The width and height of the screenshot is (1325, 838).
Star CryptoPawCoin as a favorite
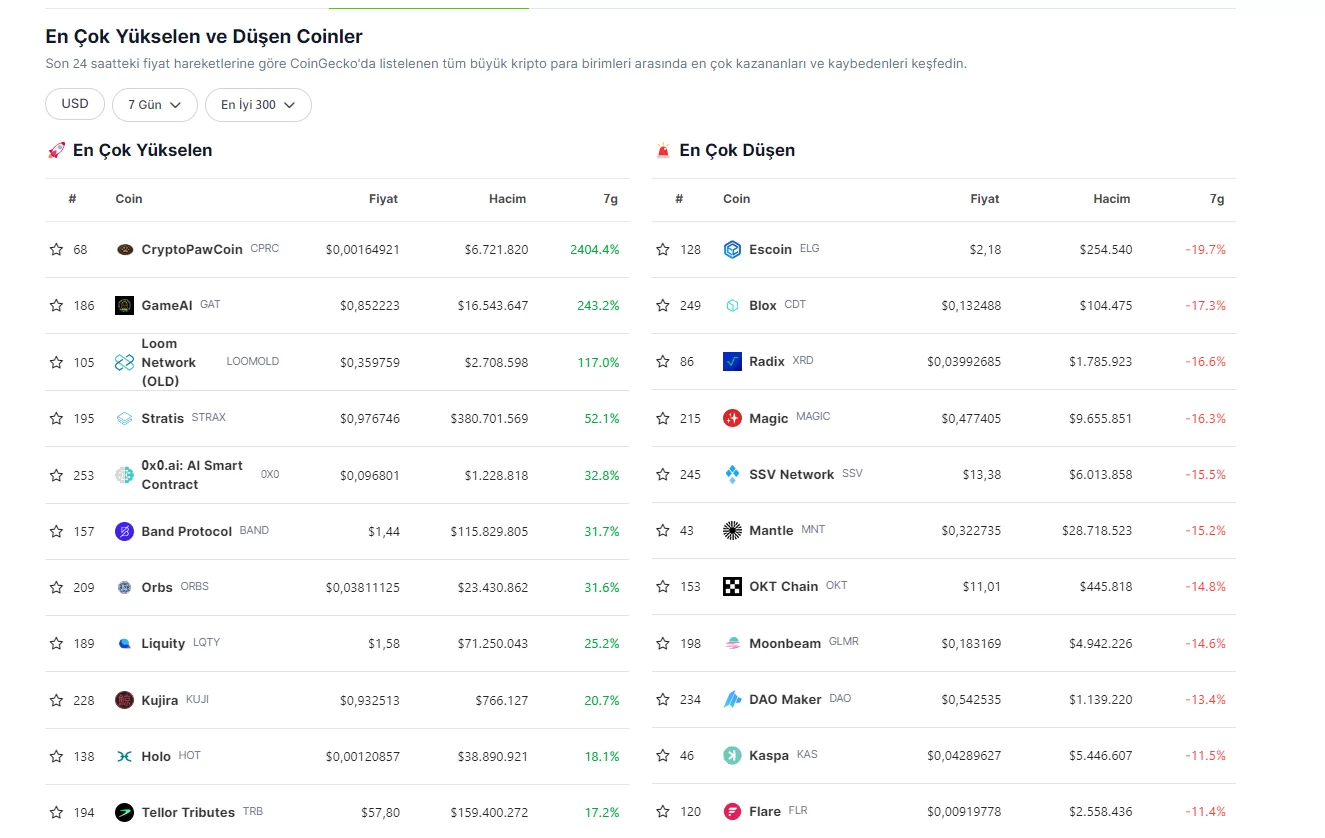pos(56,250)
